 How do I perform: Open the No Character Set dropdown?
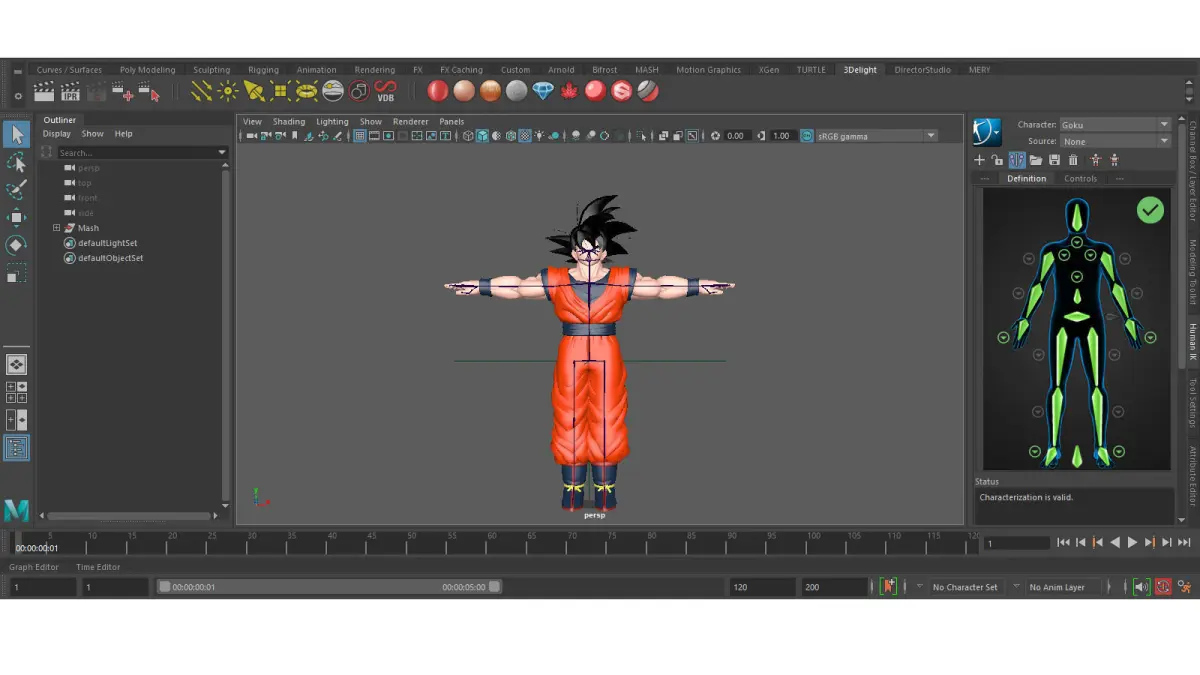pos(964,587)
